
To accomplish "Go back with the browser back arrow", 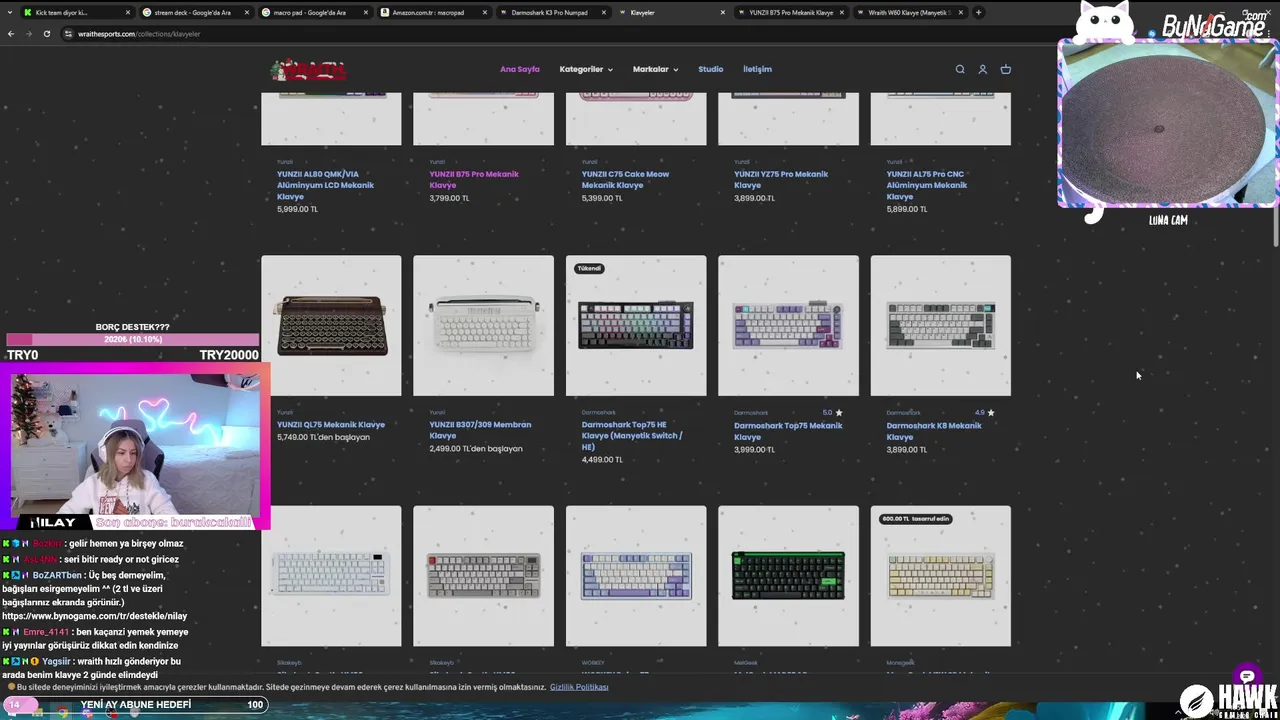I will pos(11,34).
